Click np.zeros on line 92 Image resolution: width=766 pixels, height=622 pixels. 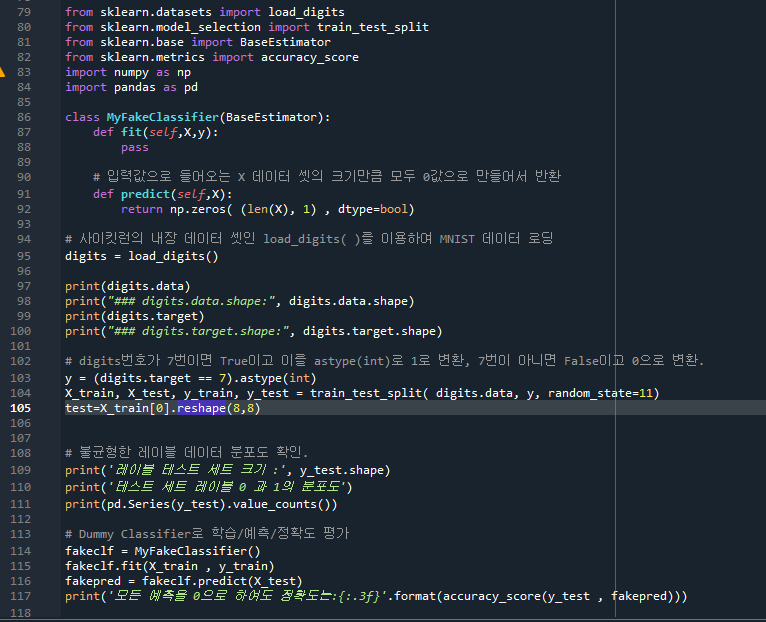coord(198,210)
